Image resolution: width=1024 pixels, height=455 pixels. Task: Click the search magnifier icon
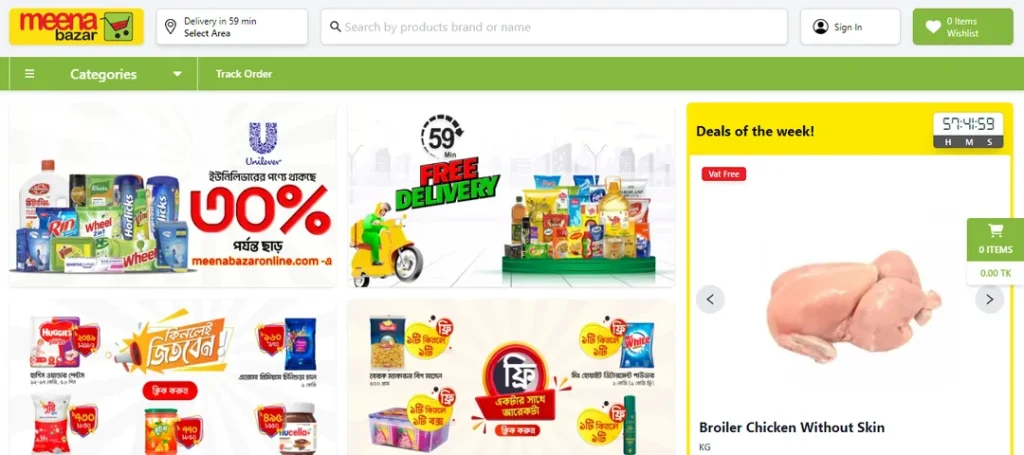coord(336,27)
